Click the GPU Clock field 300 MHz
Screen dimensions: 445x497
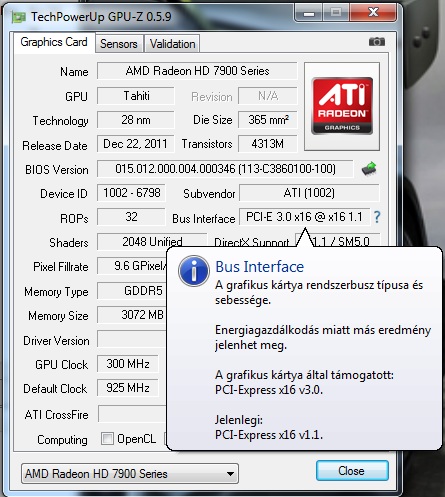click(x=128, y=364)
